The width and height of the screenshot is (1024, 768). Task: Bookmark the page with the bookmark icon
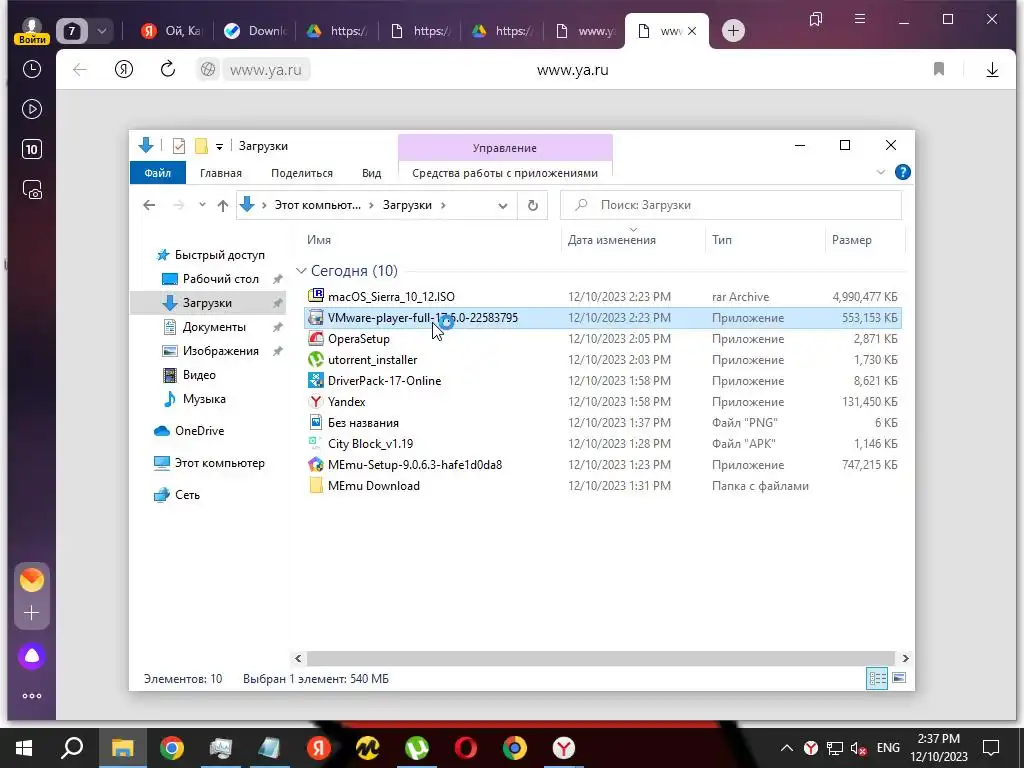(939, 69)
